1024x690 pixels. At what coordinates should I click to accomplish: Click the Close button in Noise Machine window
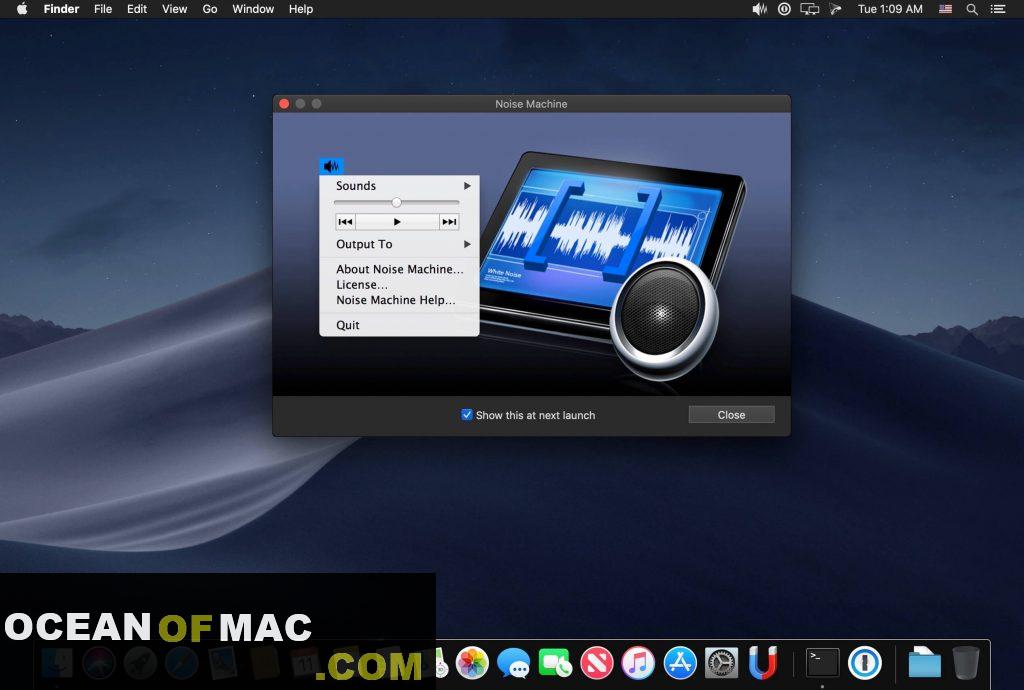(x=731, y=415)
